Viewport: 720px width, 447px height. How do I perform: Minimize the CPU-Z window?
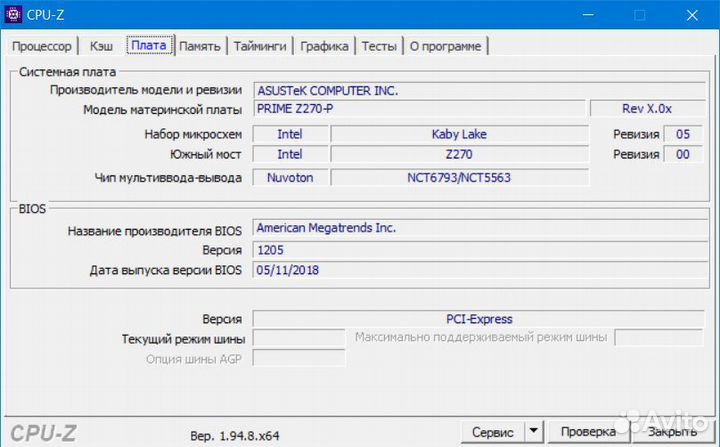pos(592,15)
